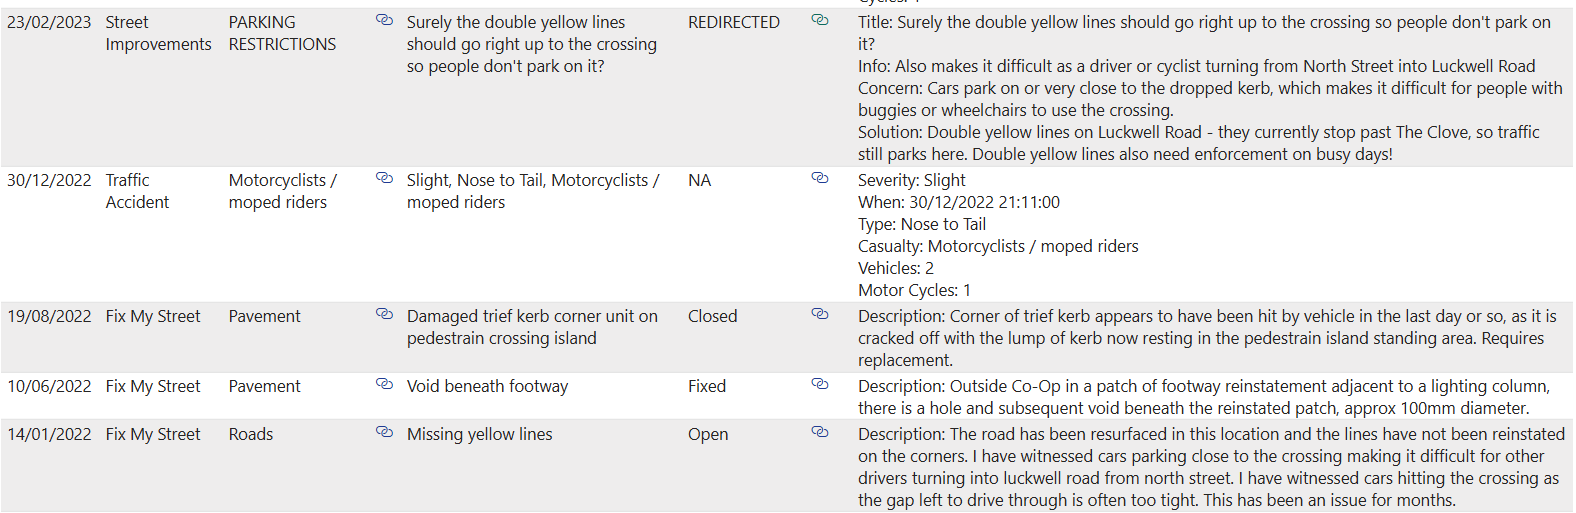Click link icon right of 'Open' status
Screen dimensions: 1576x513
[820, 432]
